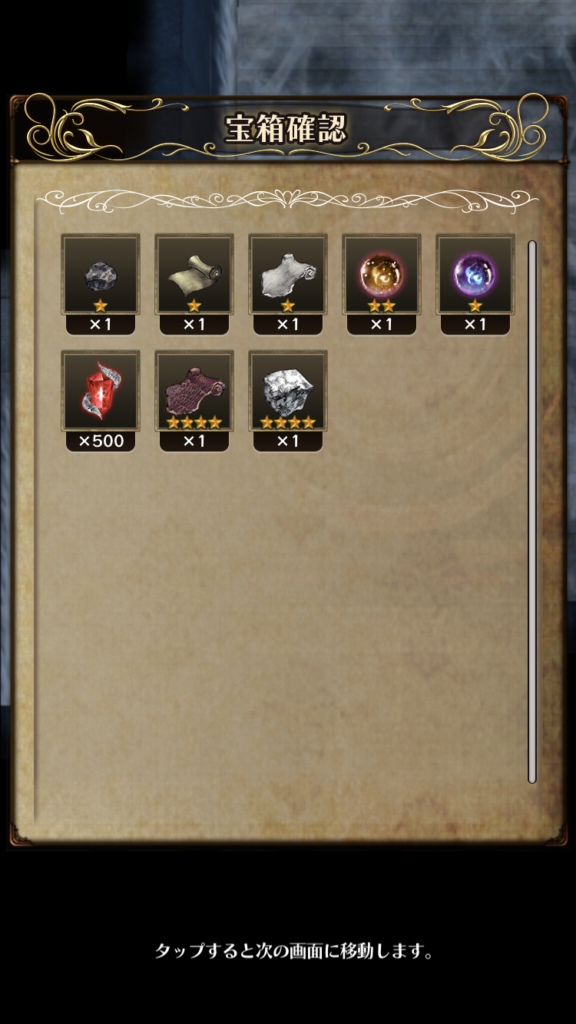
Task: Tap the ×1 label under the reddish hide
Action: click(194, 441)
